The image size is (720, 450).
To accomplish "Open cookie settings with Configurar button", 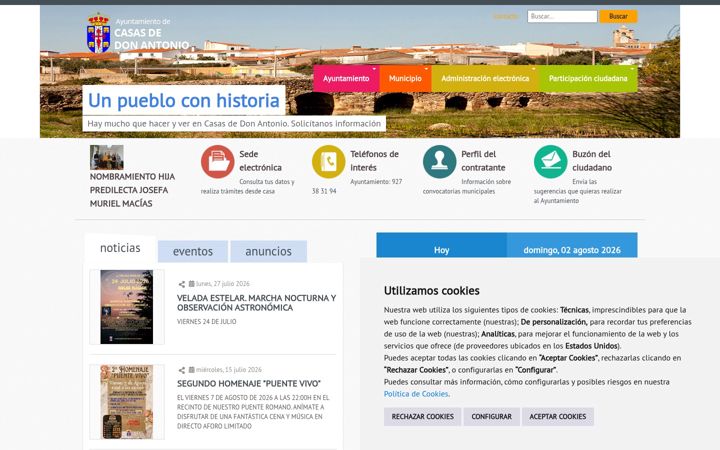I will pos(492,416).
